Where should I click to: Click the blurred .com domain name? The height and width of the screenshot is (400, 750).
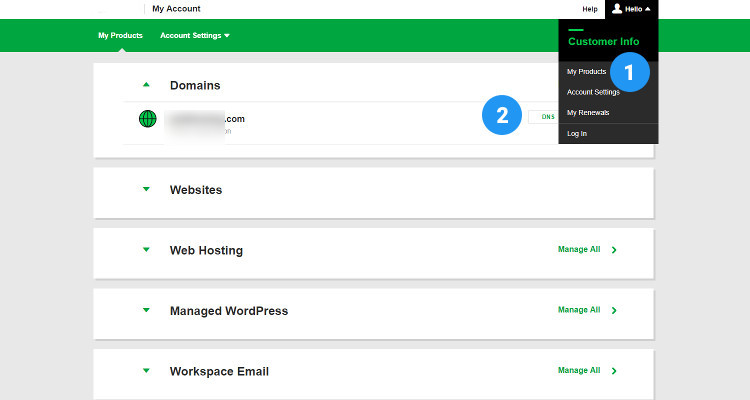(205, 119)
